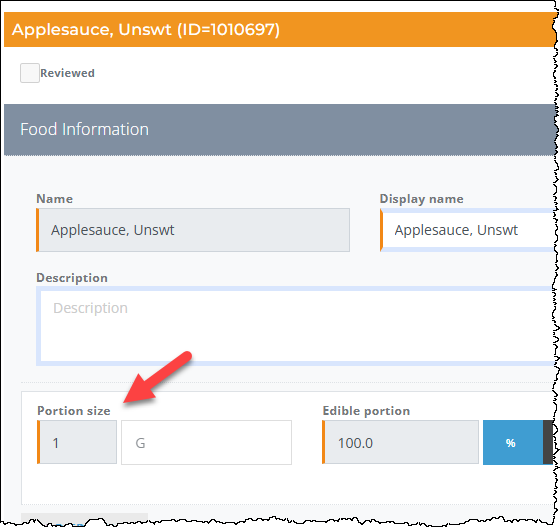560x527 pixels.
Task: Click the Edible portion label
Action: pyautogui.click(x=366, y=411)
